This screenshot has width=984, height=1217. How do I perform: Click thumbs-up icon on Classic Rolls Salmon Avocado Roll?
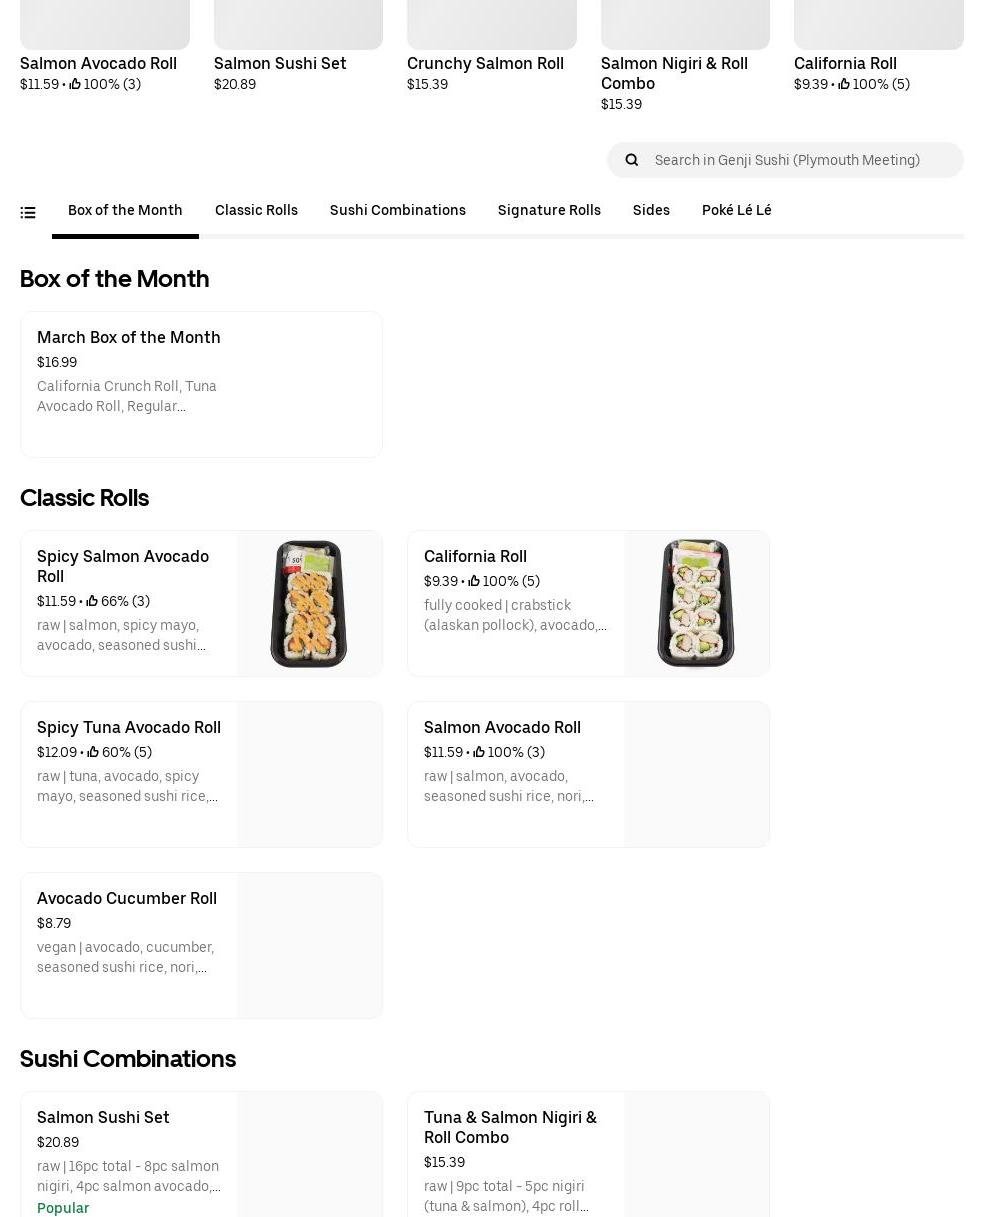479,752
